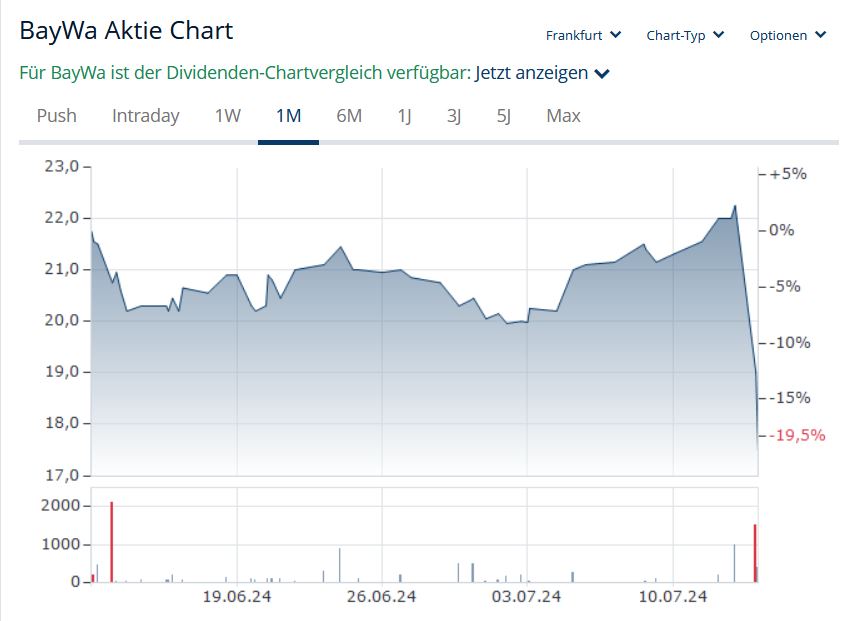Select the Intraday time range tab
Viewport: 841px width, 621px height.
pyautogui.click(x=145, y=116)
